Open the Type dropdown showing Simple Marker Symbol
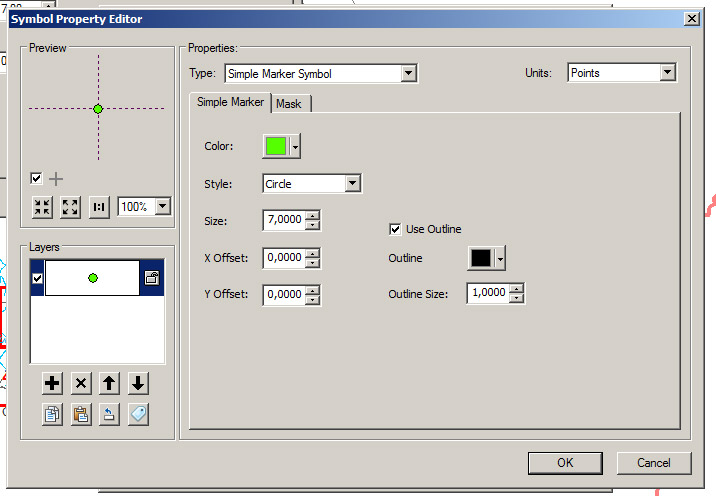The height and width of the screenshot is (496, 716). click(409, 73)
